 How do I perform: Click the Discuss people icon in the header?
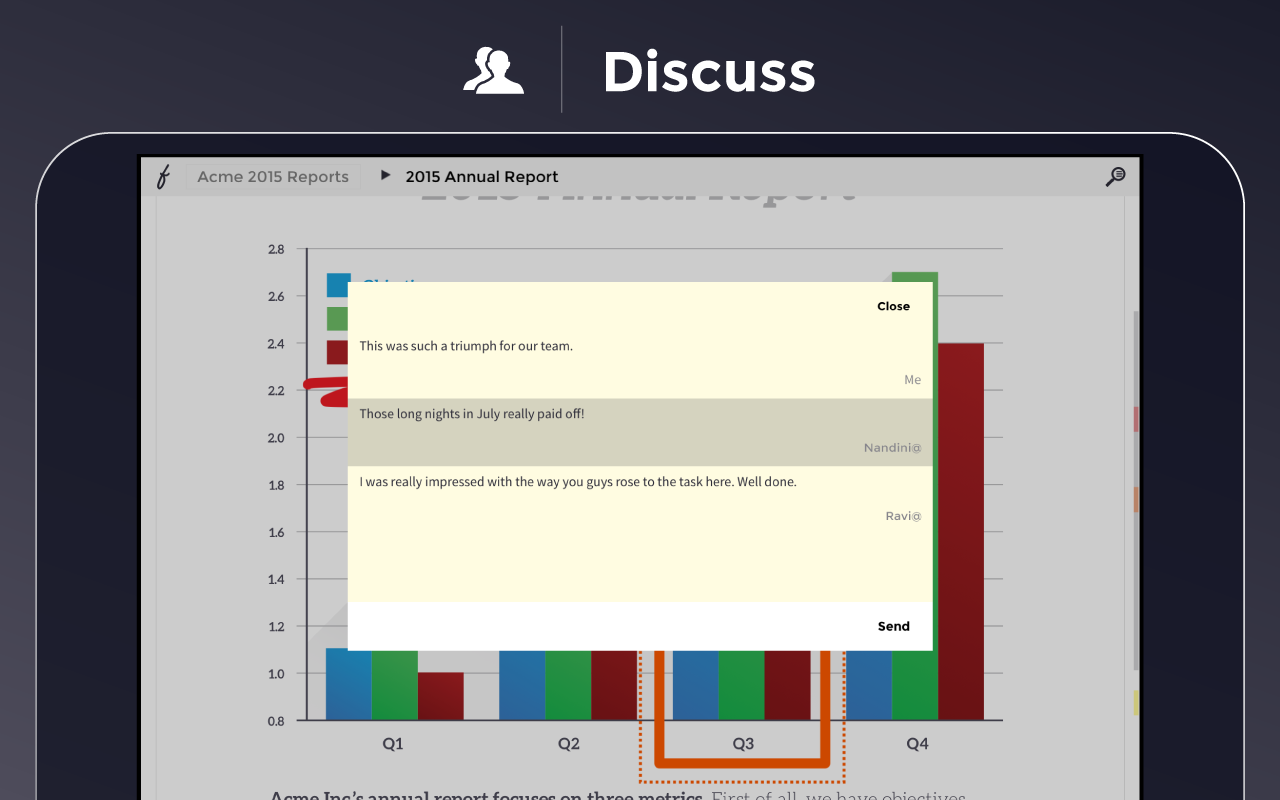tap(493, 70)
